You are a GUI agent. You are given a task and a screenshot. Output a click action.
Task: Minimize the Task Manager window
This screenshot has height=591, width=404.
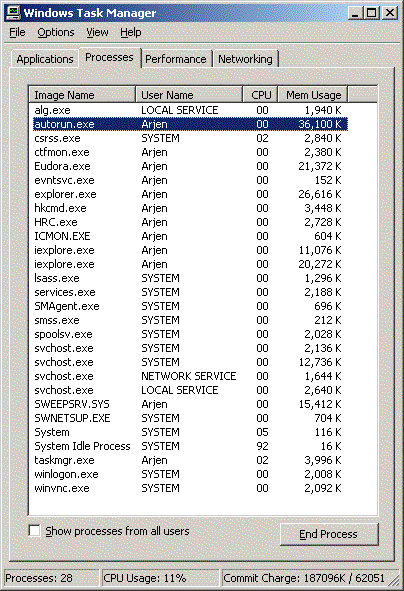[354, 13]
